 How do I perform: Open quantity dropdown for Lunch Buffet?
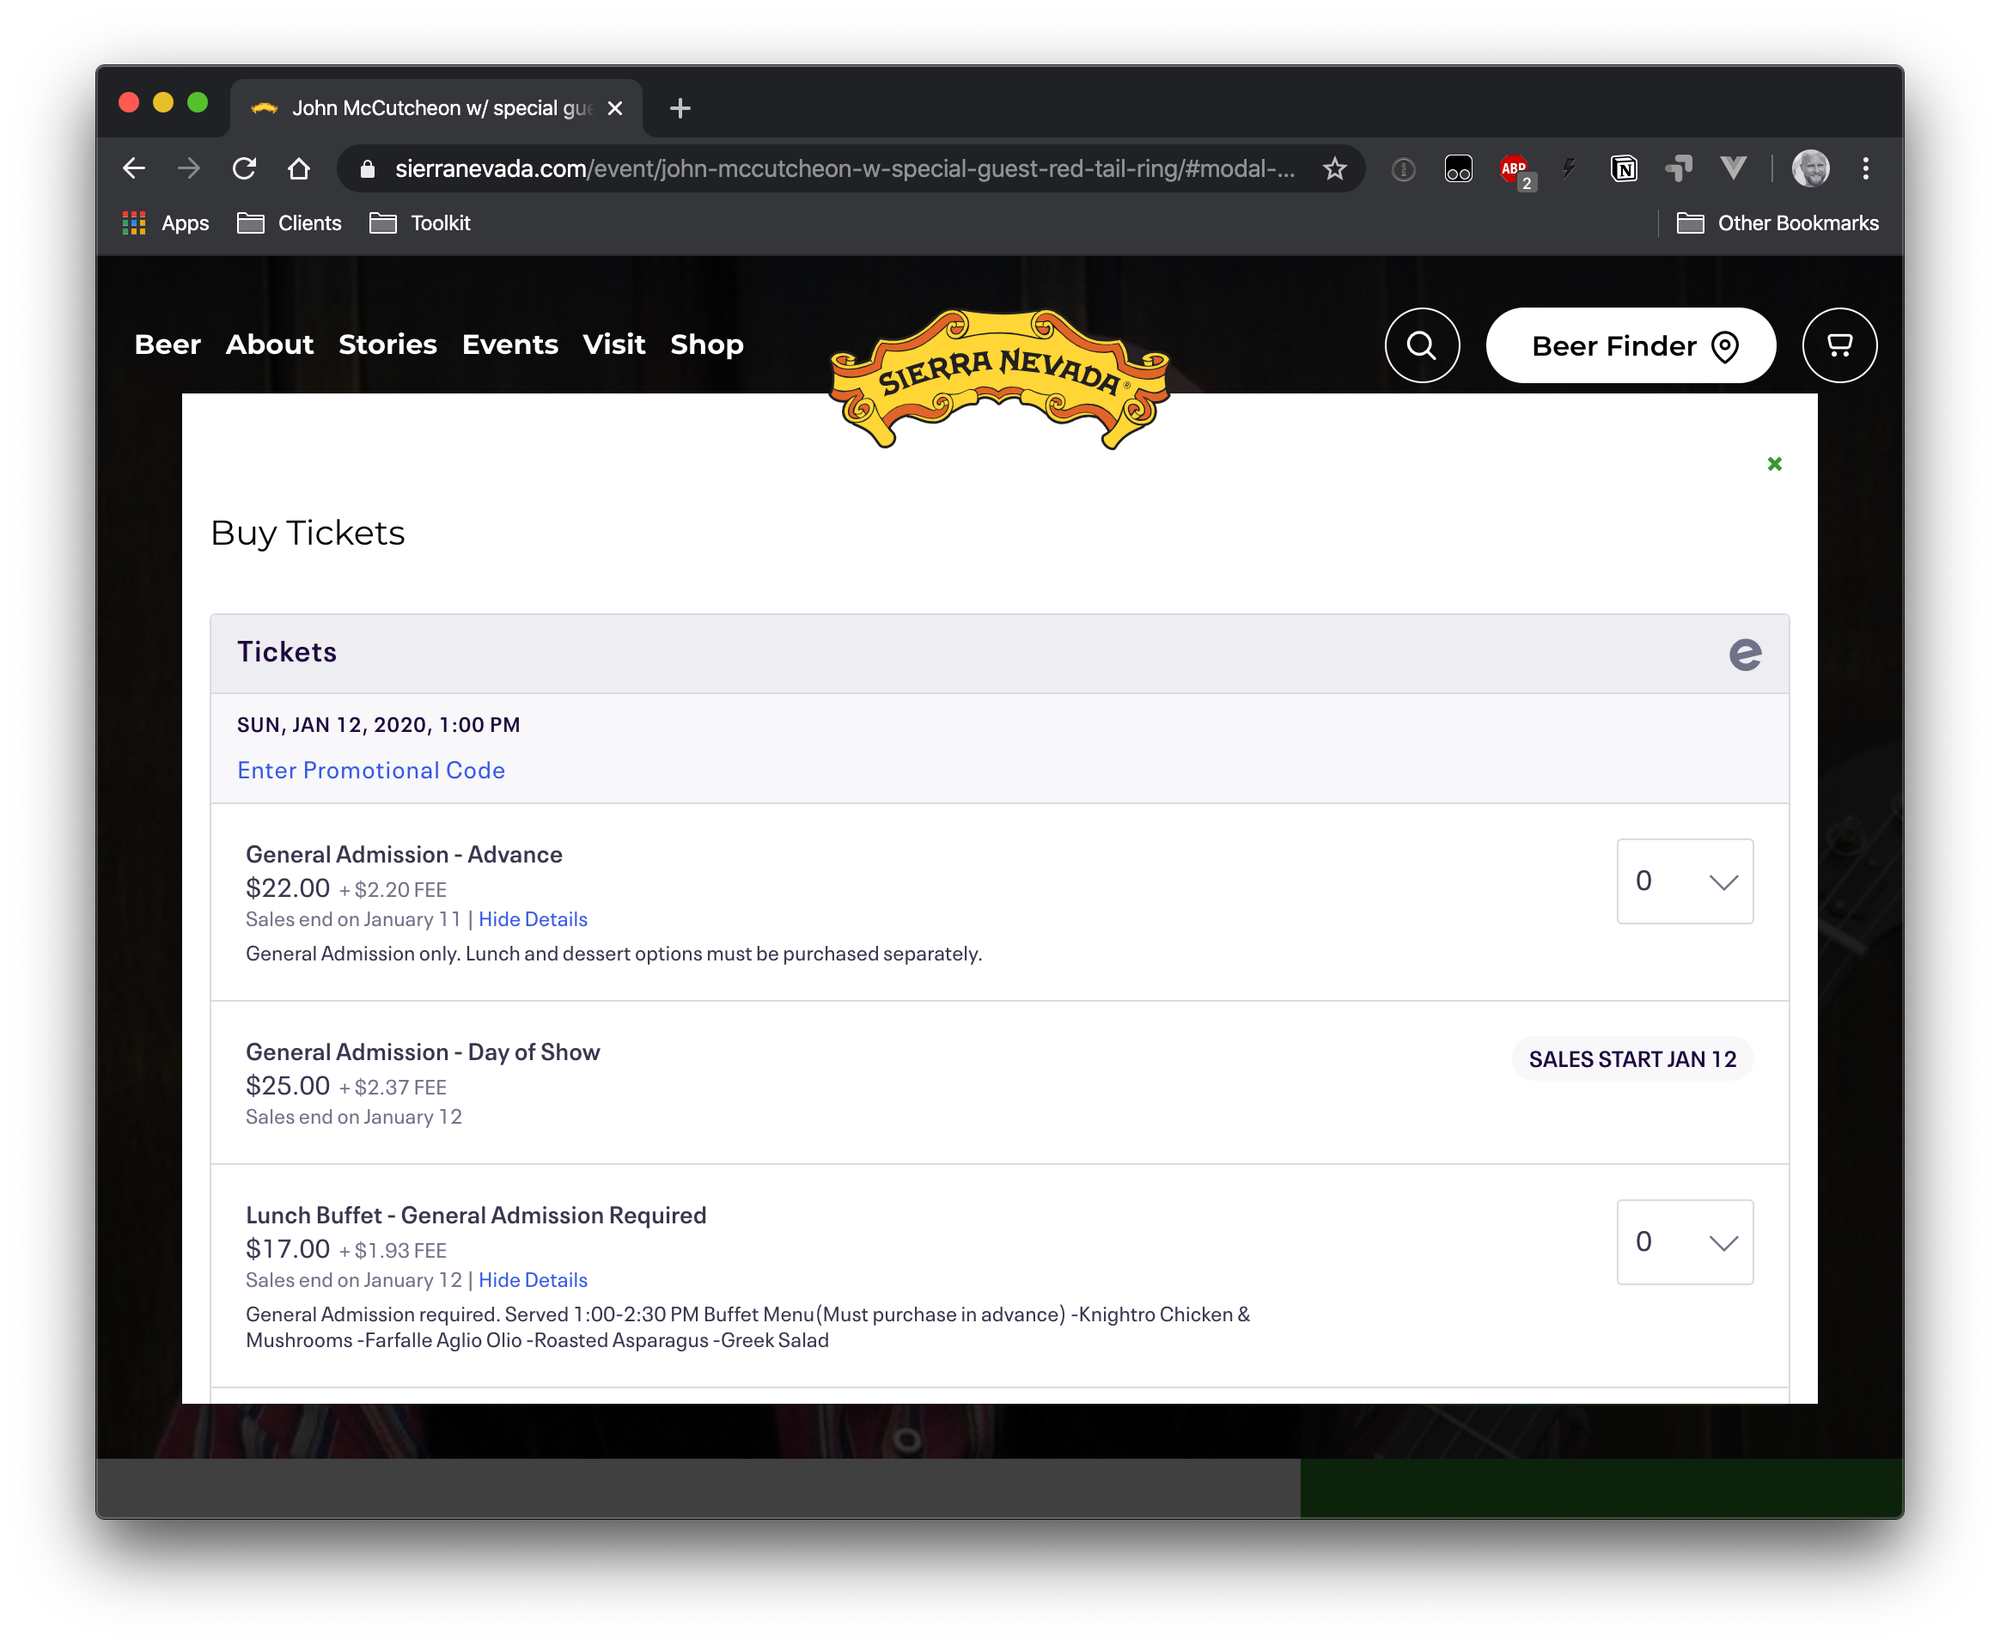click(1684, 1242)
